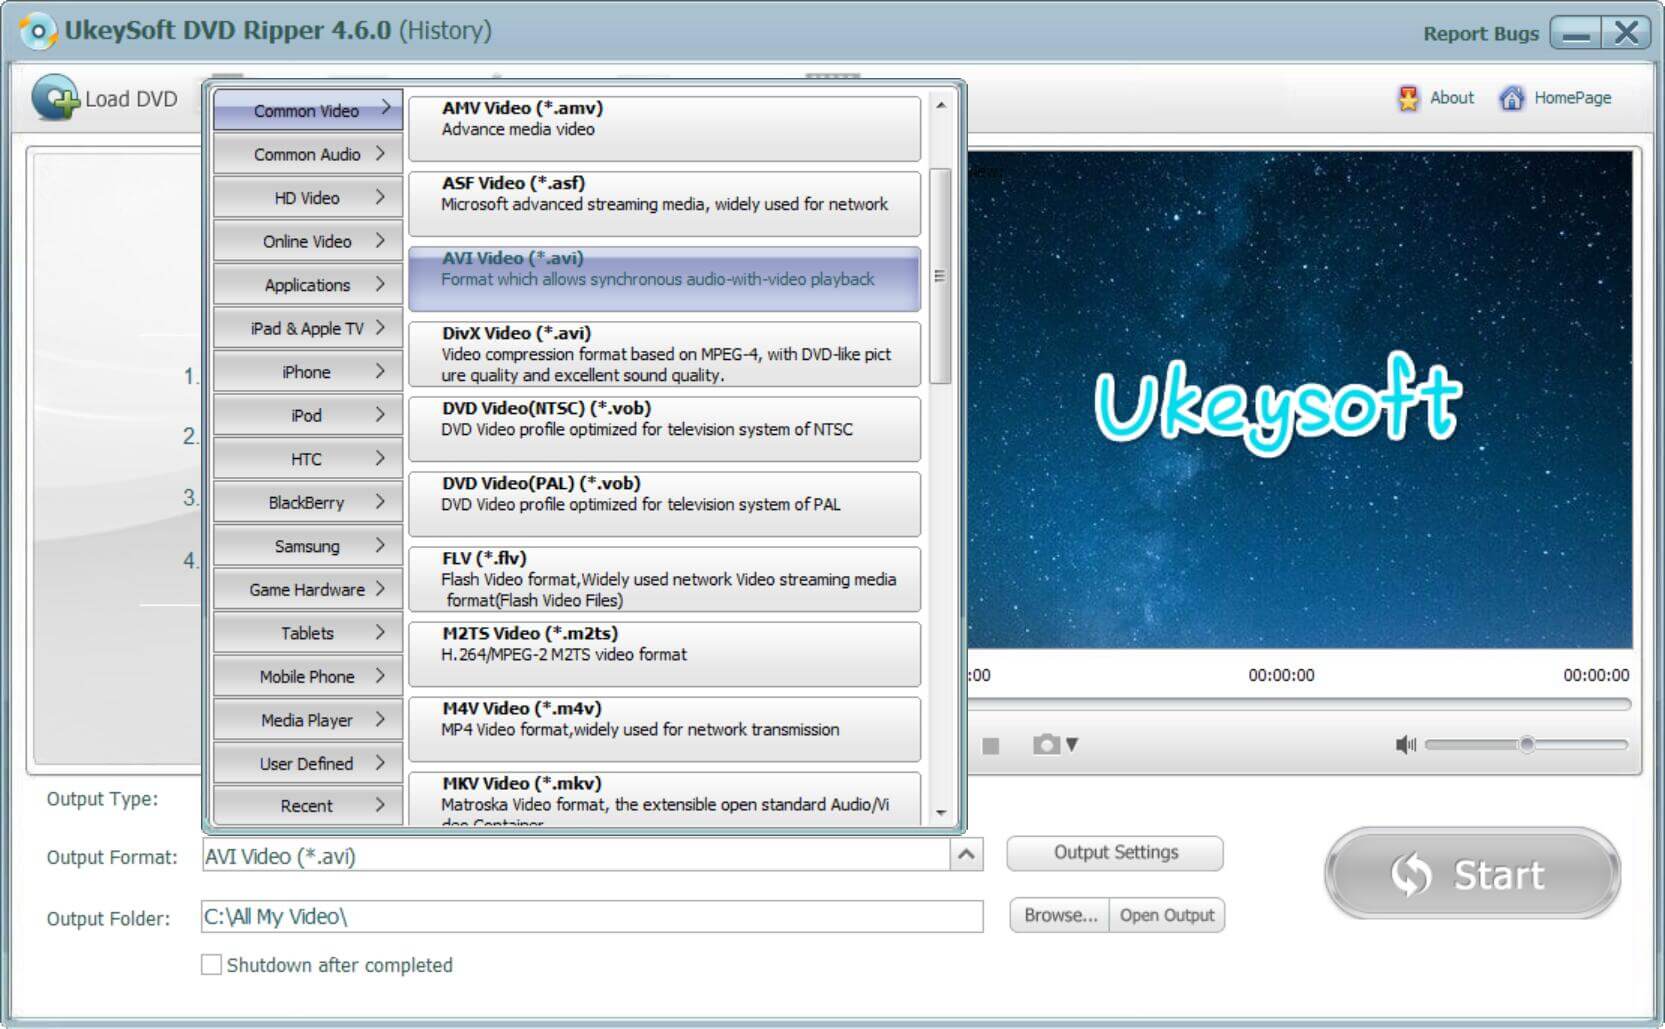This screenshot has width=1665, height=1029.
Task: Click the (History) title text
Action: (x=445, y=31)
